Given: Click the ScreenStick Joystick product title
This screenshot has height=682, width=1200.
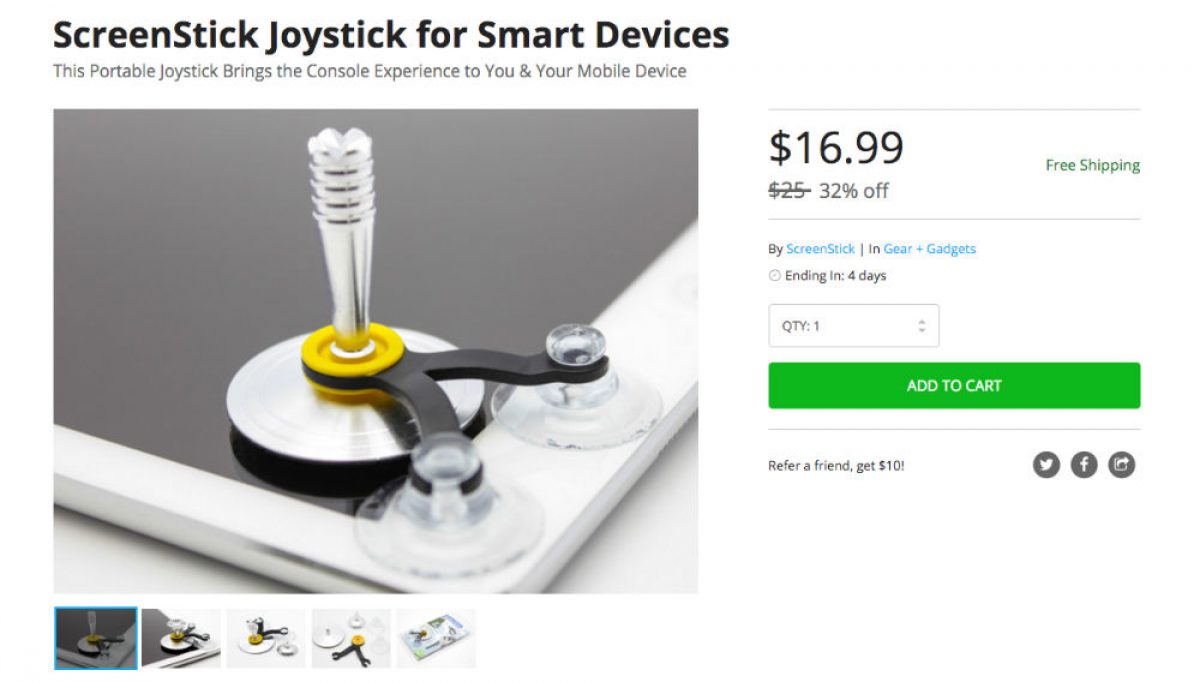Looking at the screenshot, I should [391, 36].
